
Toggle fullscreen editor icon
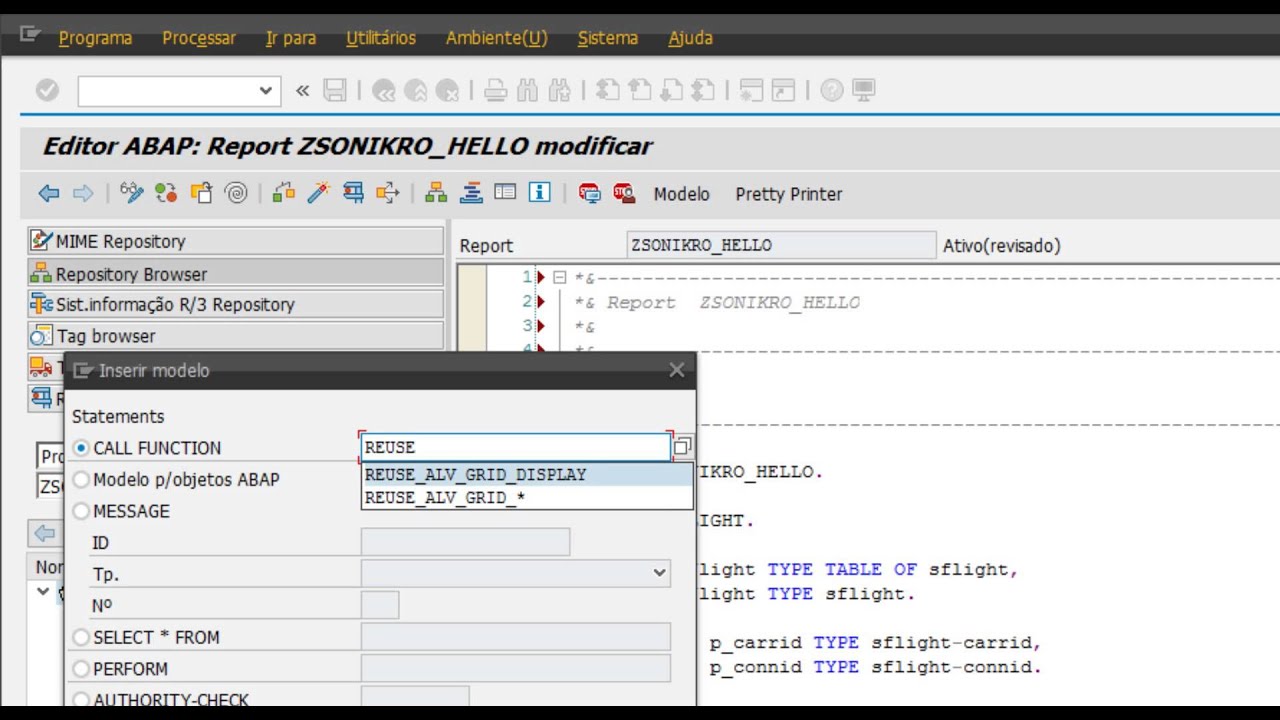[x=505, y=194]
